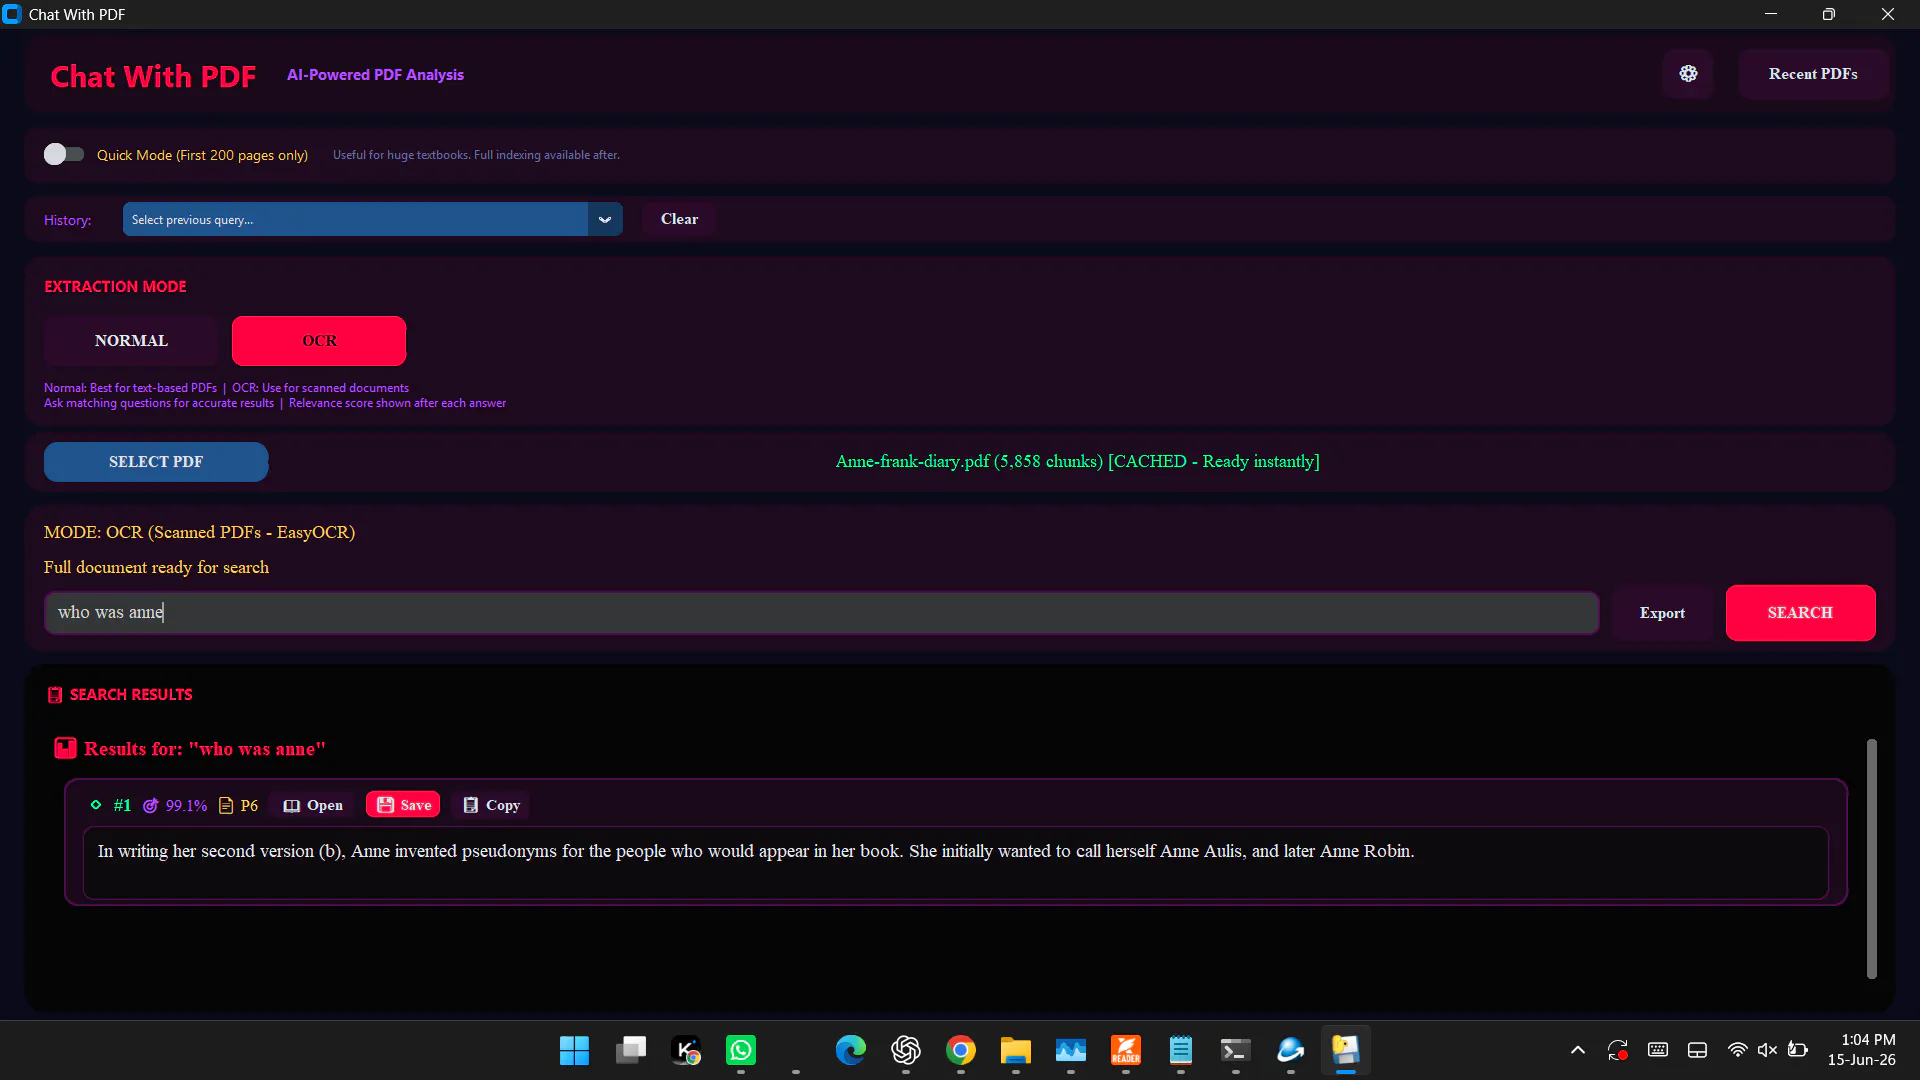Open the Recent PDFs list

pos(1813,74)
